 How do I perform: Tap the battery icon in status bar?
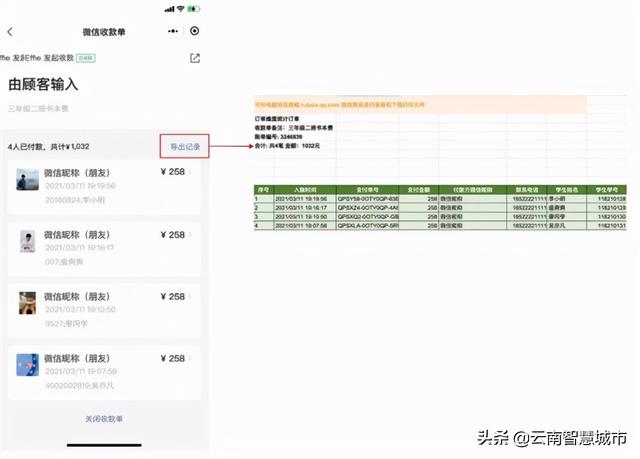tap(193, 9)
